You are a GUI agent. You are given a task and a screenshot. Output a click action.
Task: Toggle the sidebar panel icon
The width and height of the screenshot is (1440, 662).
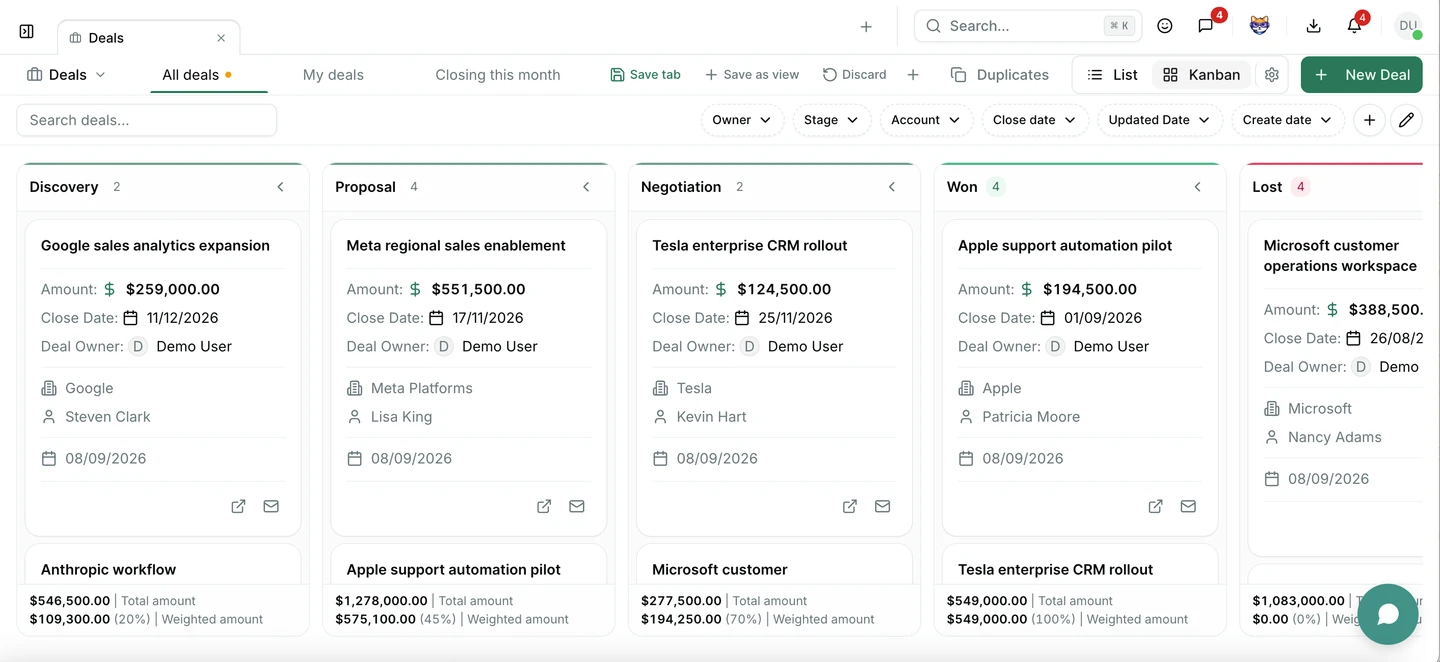click(x=27, y=31)
